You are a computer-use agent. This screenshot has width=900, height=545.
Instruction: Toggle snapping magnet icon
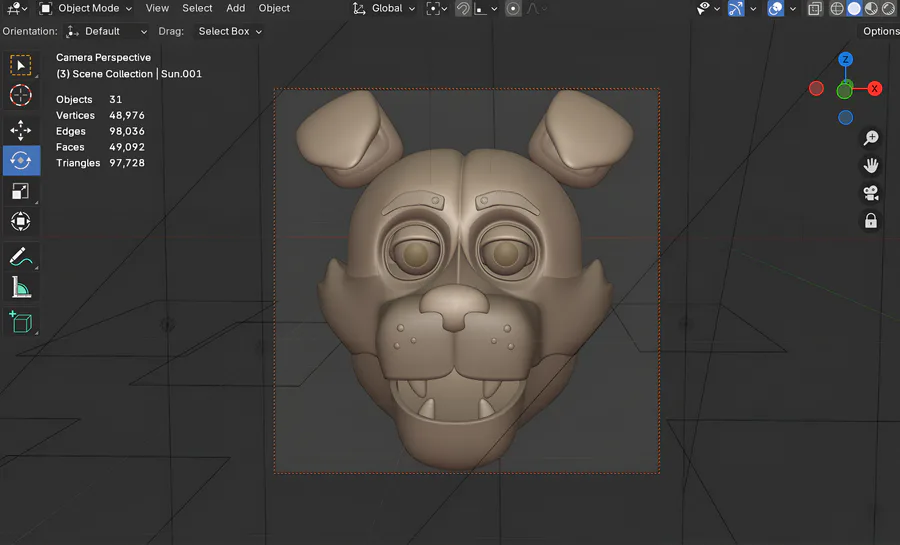[x=463, y=8]
